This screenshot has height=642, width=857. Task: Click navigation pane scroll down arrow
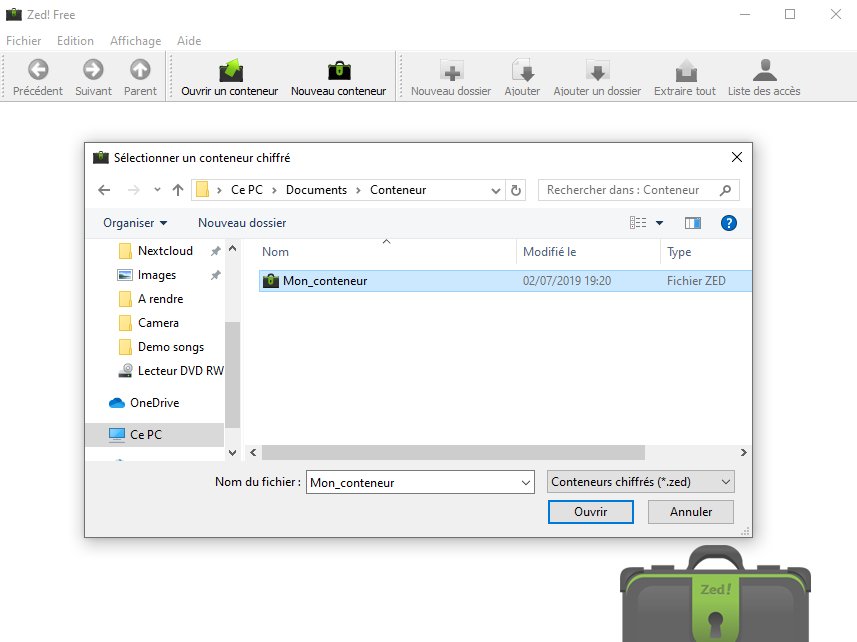click(x=232, y=453)
